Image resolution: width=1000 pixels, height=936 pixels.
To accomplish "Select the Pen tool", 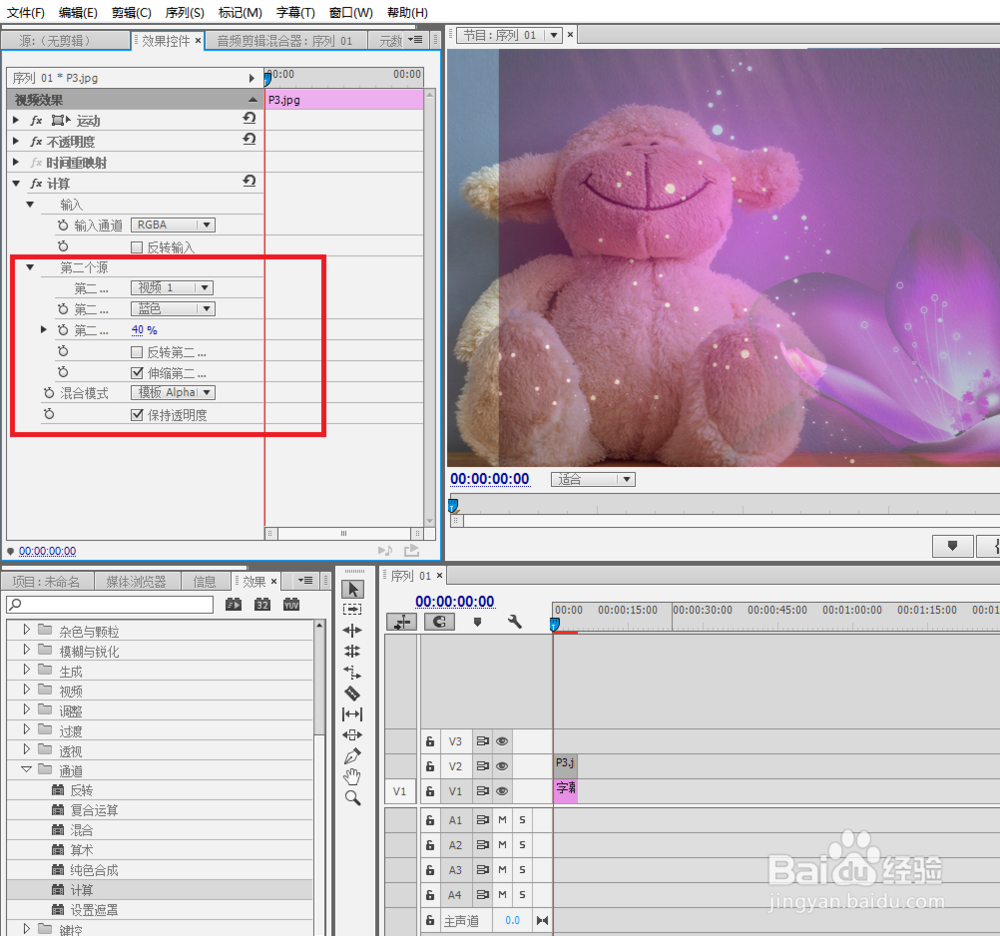I will point(352,756).
